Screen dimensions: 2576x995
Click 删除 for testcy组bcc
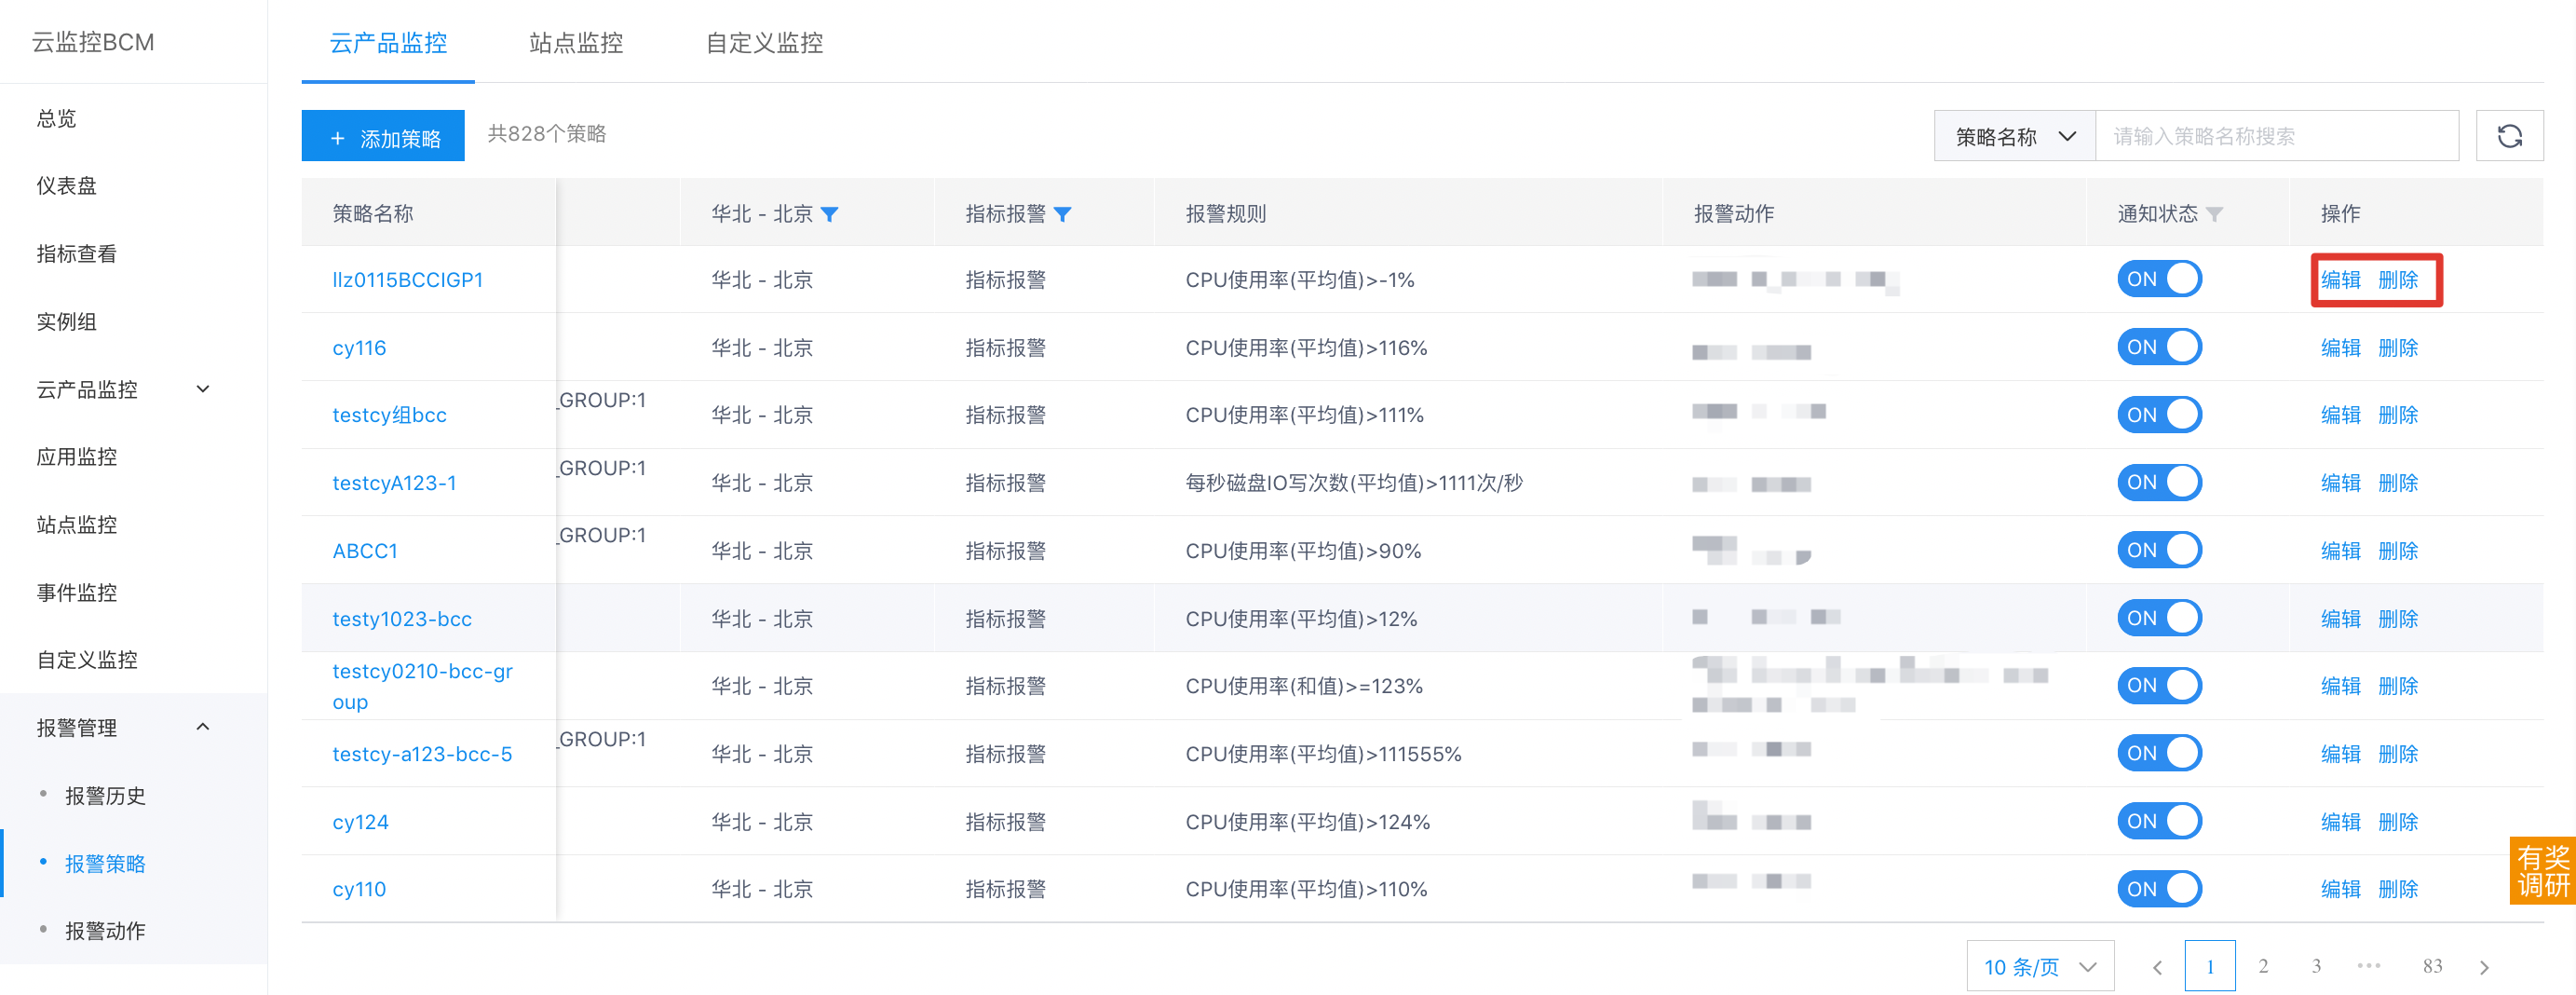click(x=2398, y=415)
